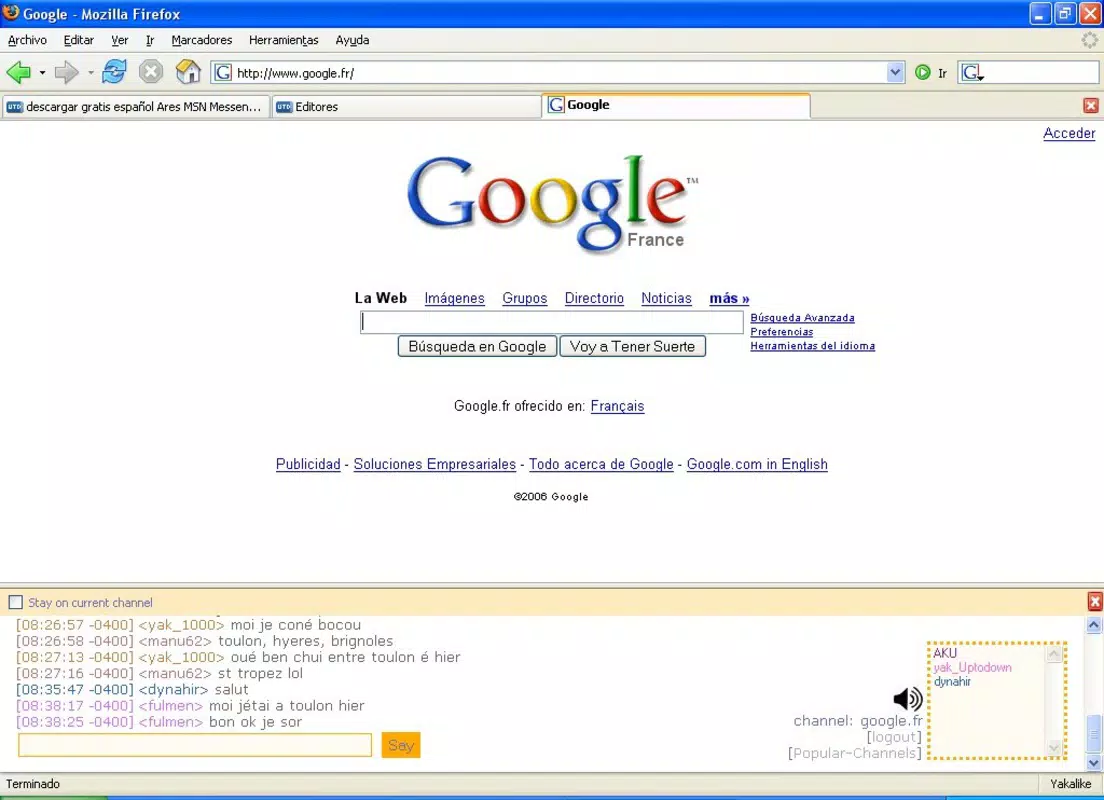The width and height of the screenshot is (1104, 800).
Task: Open the Noticias link
Action: click(x=666, y=298)
